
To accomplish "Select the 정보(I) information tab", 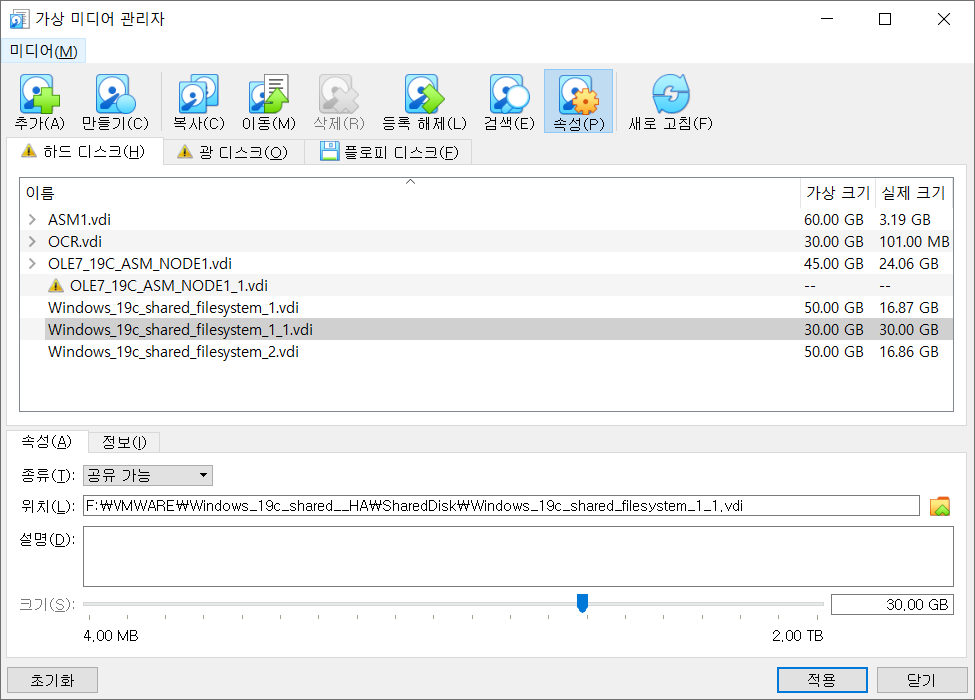I will [x=124, y=443].
